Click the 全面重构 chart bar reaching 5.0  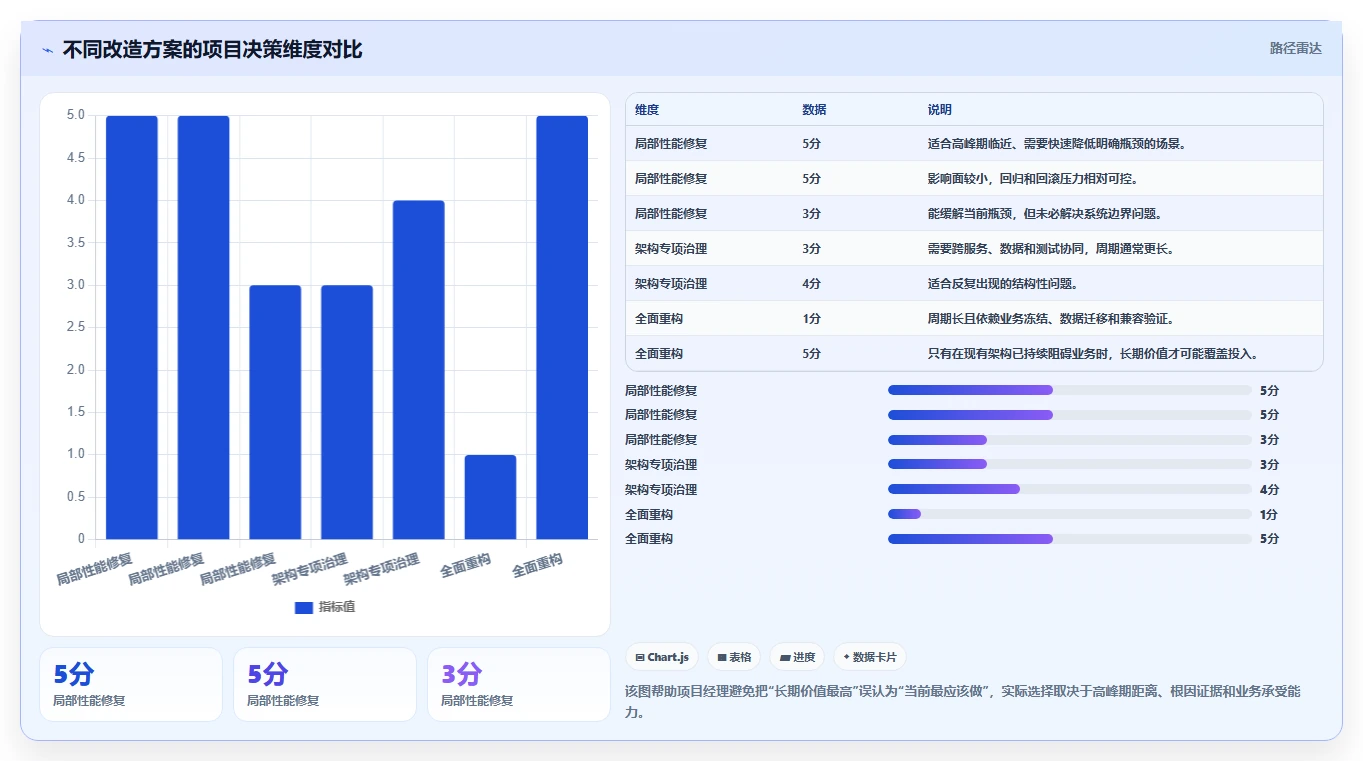562,328
